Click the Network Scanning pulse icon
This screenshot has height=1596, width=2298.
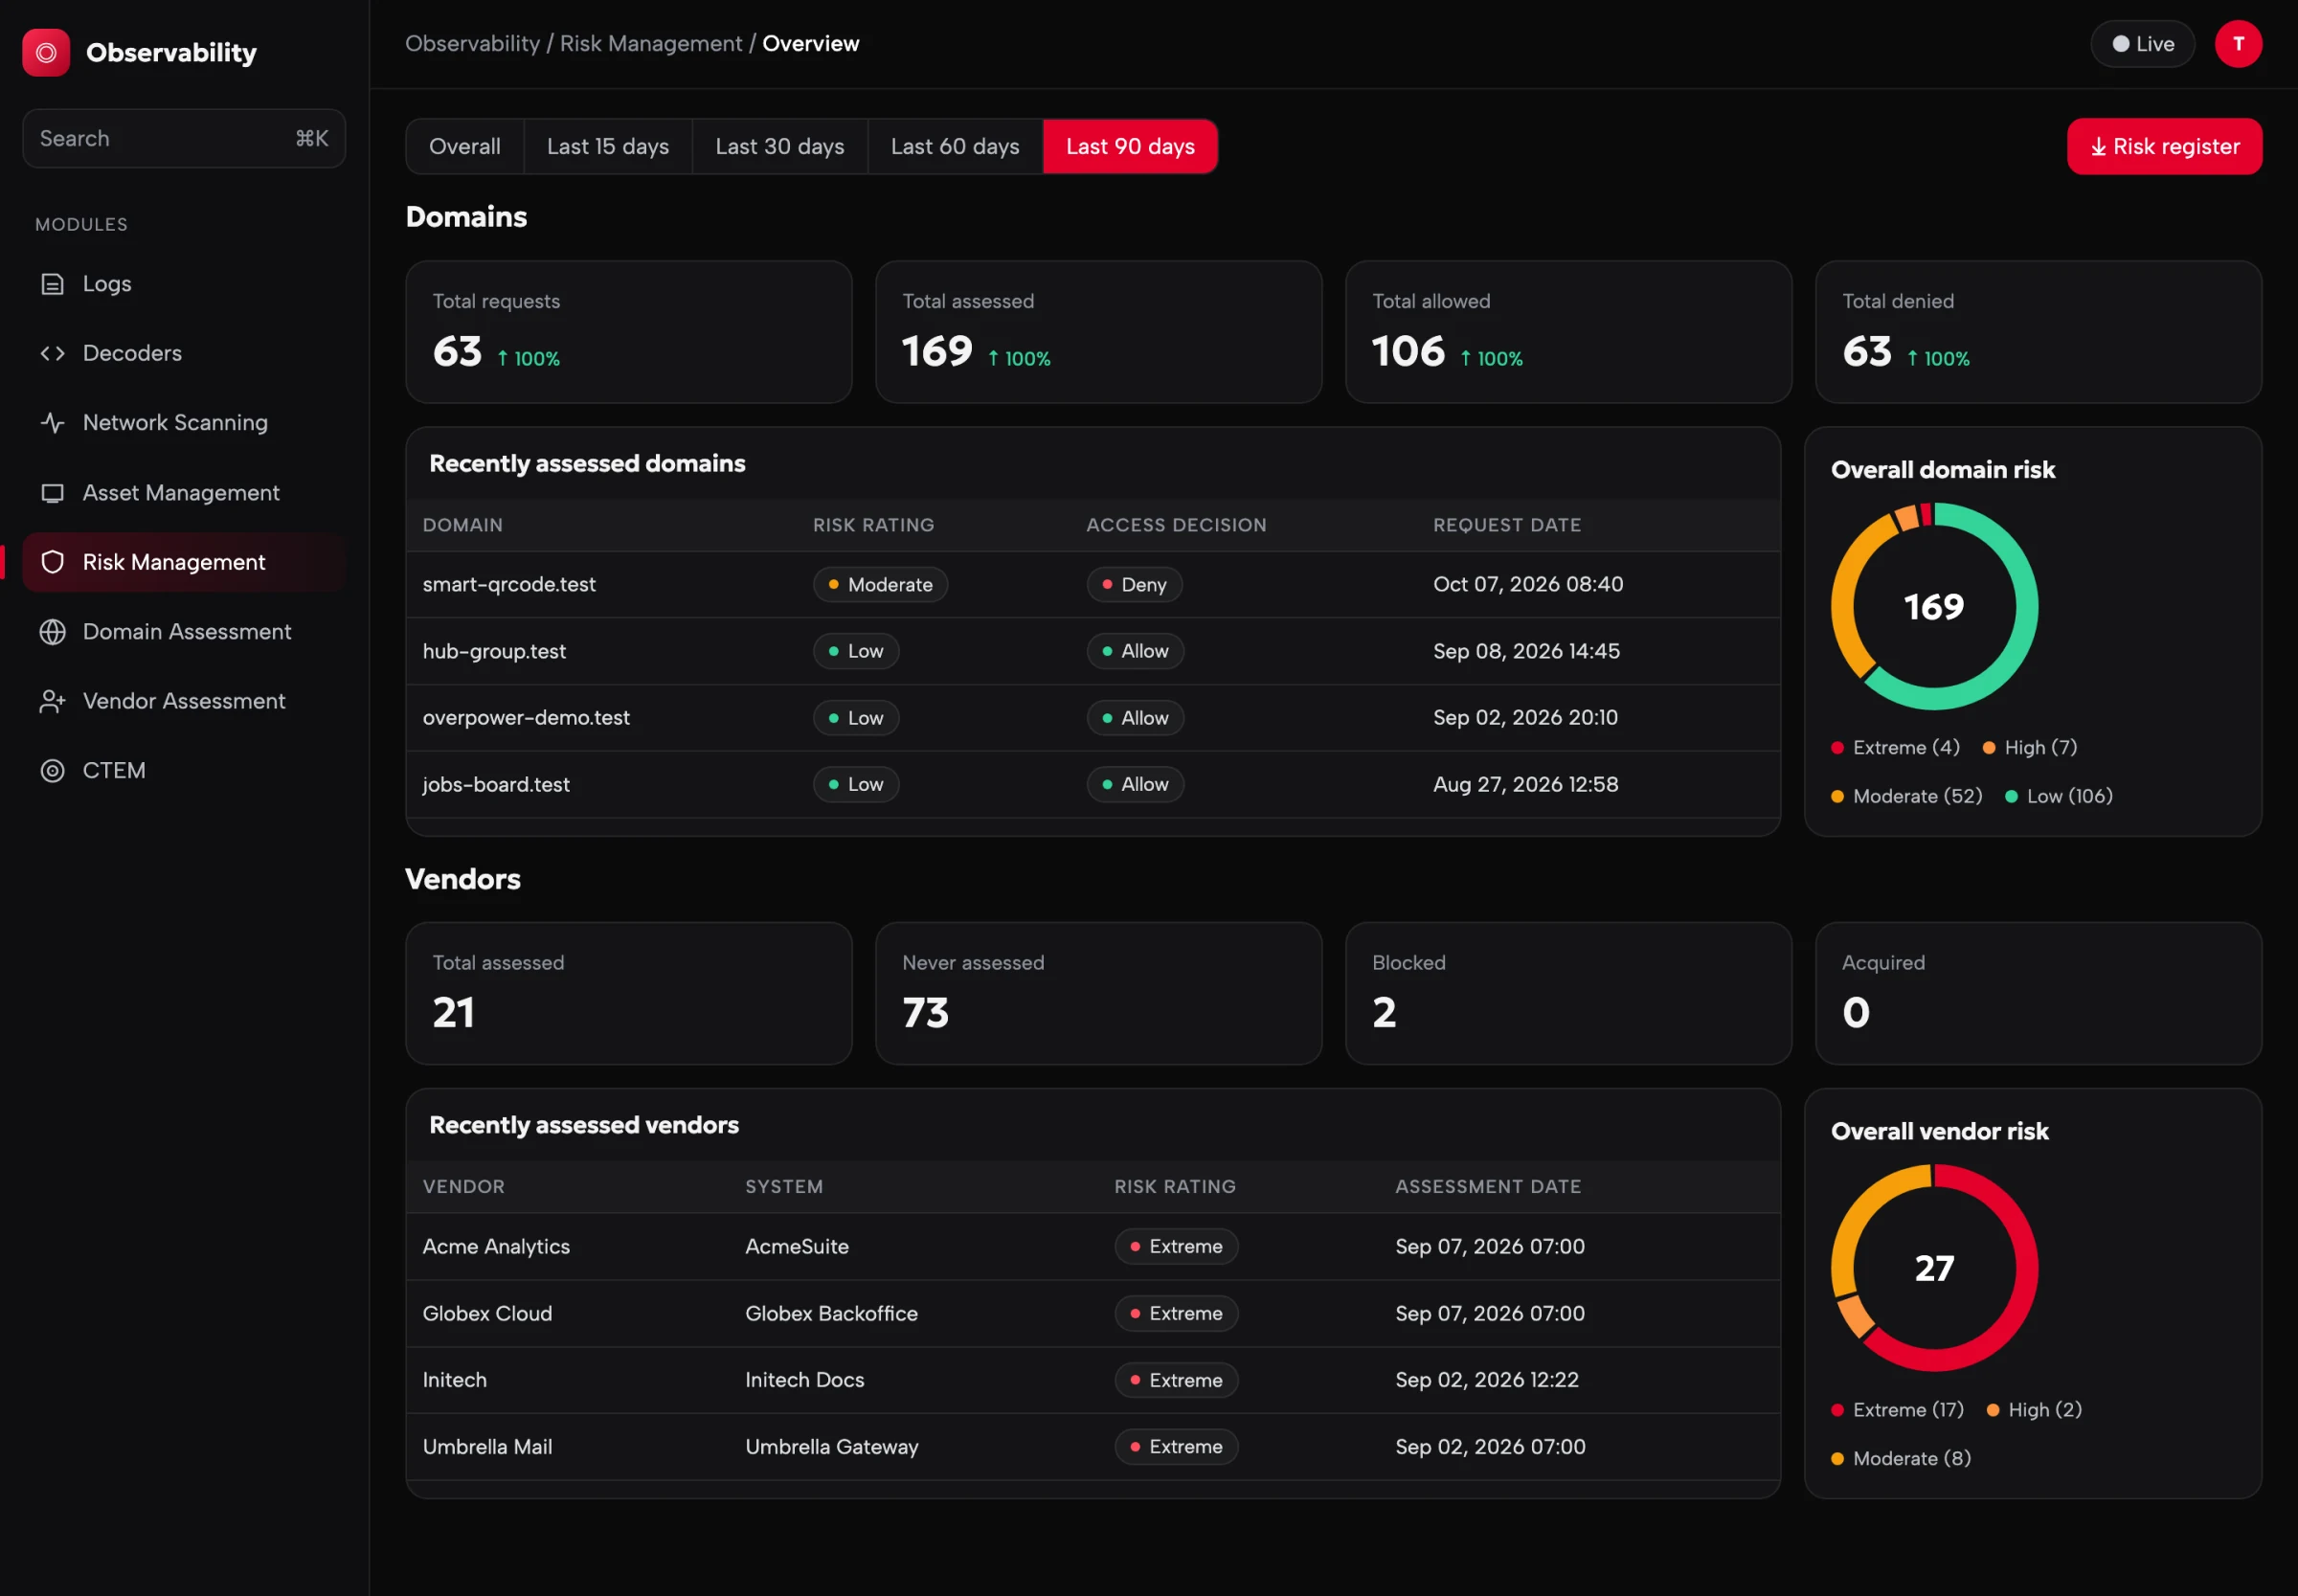tap(52, 422)
